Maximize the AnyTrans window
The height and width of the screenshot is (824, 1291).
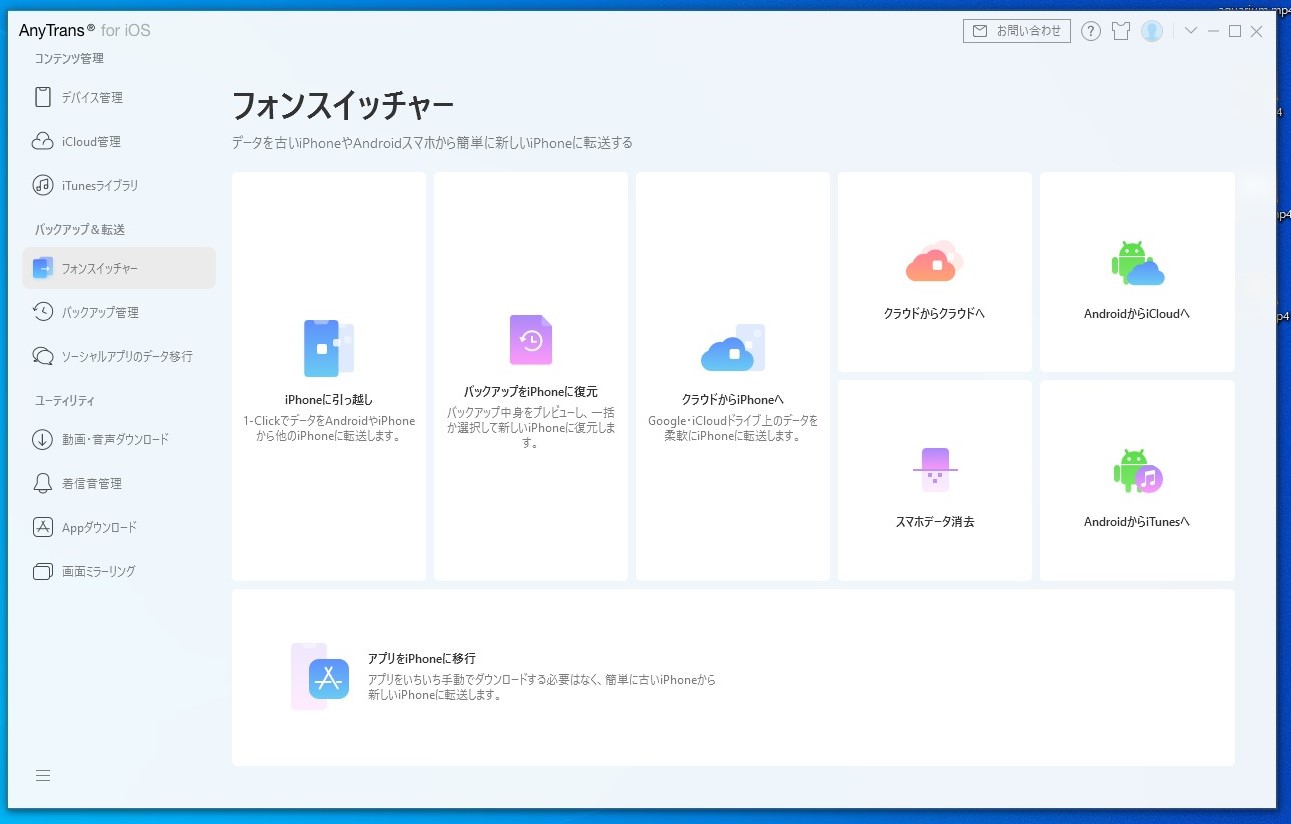pyautogui.click(x=1235, y=31)
